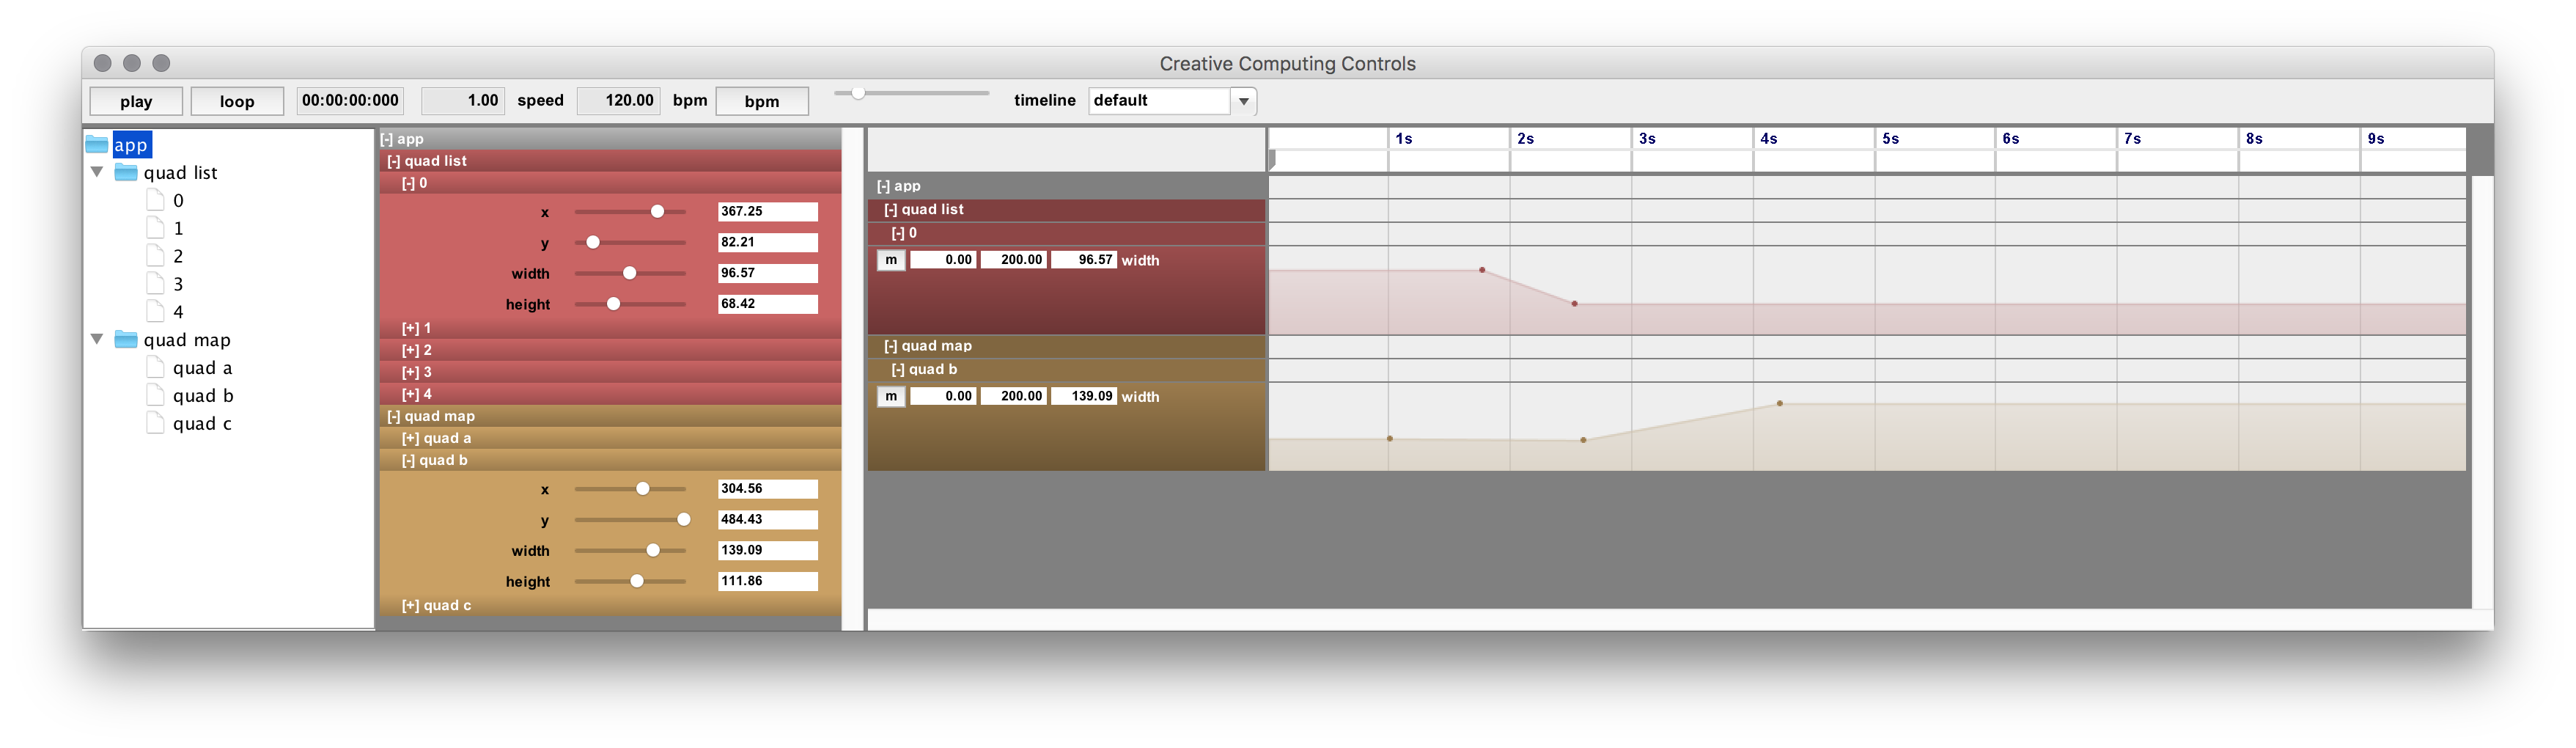Click the m button on quad list width track

pos(890,260)
